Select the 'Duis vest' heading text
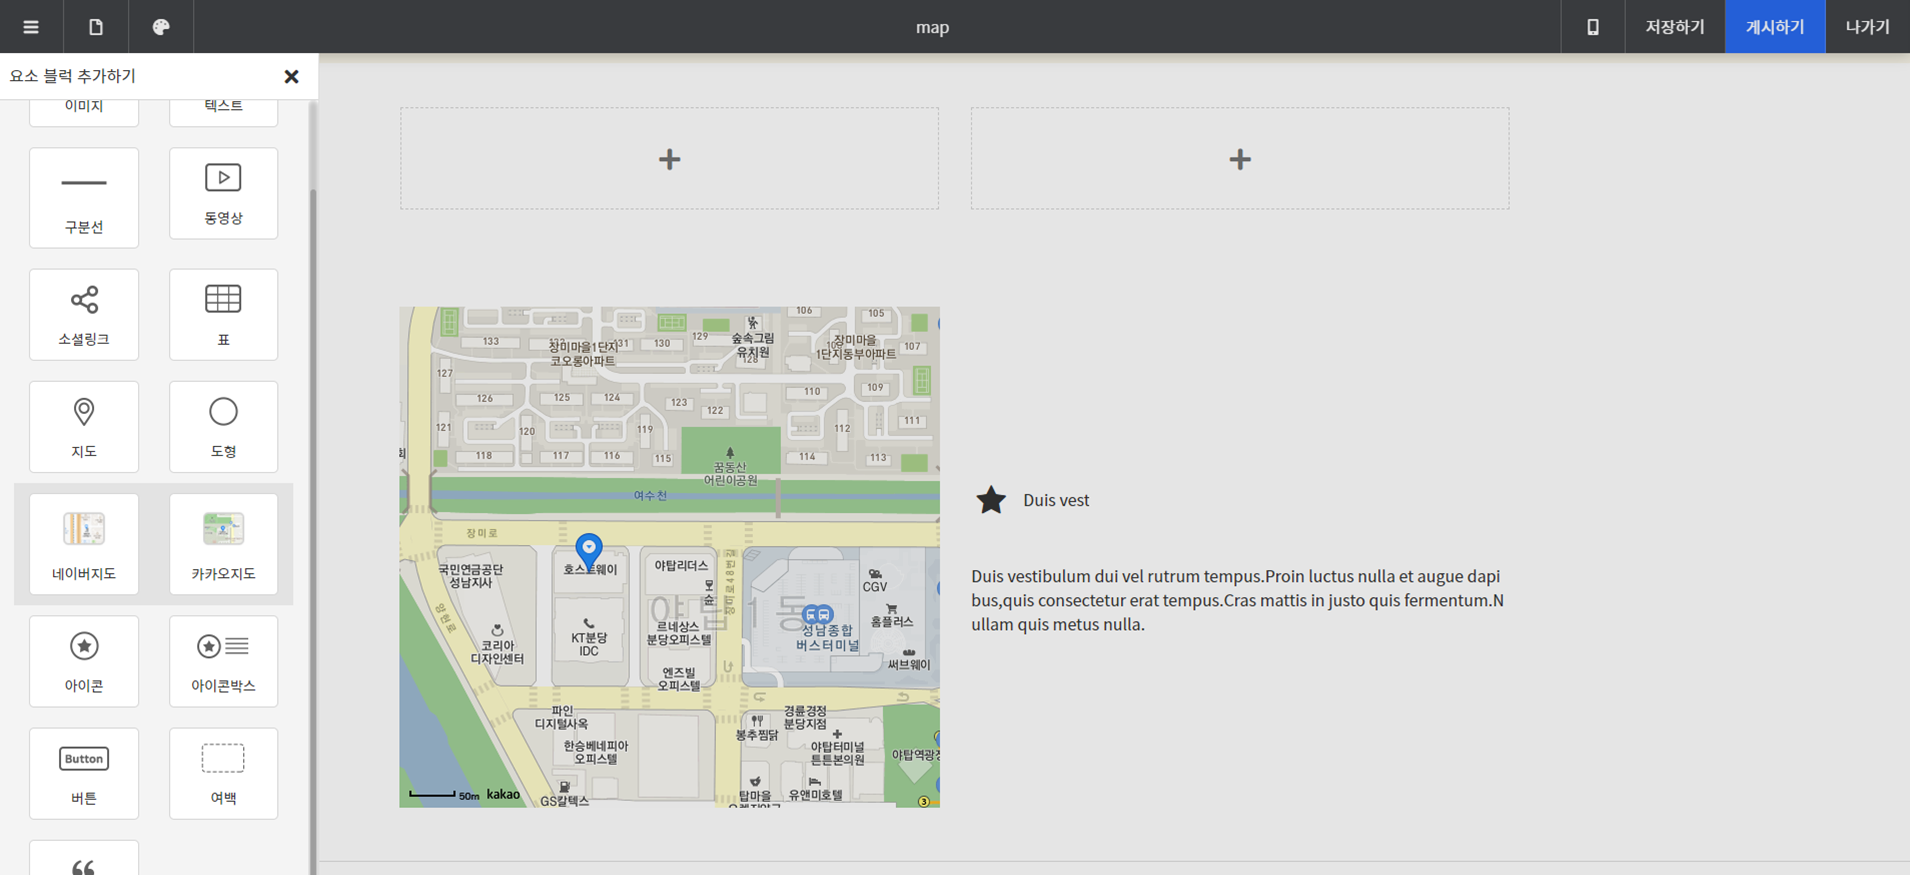Screen dimensions: 1910x875 click(x=1056, y=500)
